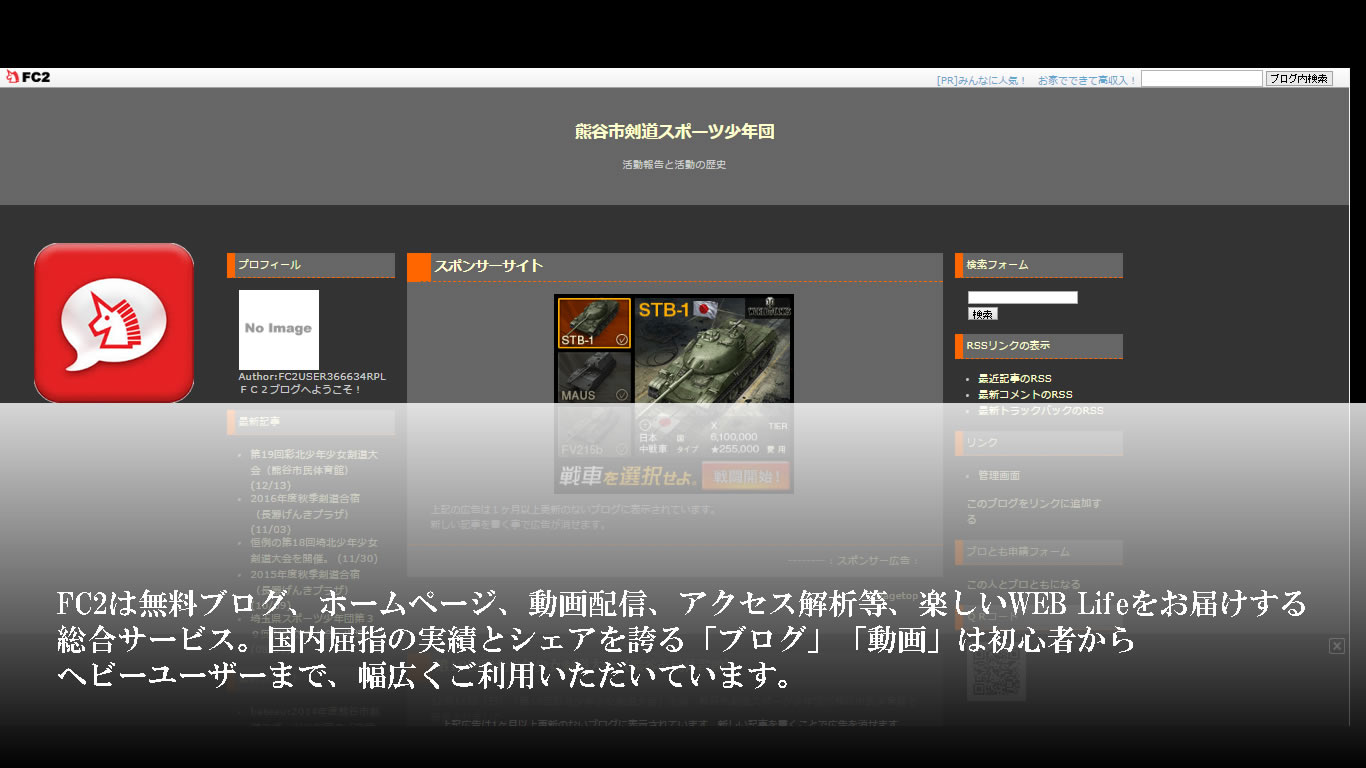Open the 管理画面 link
1366x768 pixels.
(999, 476)
